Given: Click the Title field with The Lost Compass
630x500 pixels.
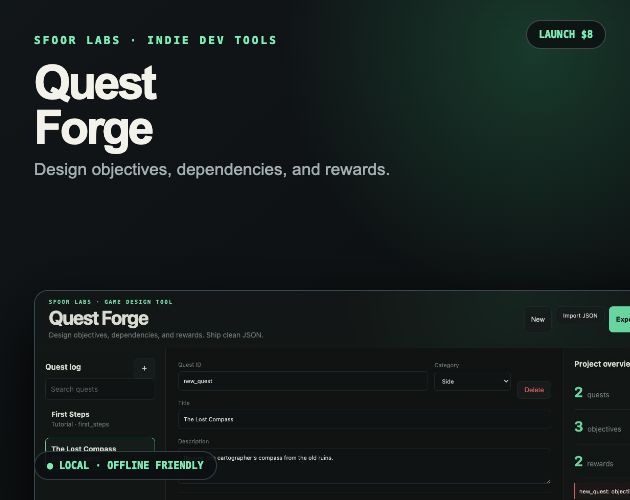Looking at the screenshot, I should (x=364, y=419).
